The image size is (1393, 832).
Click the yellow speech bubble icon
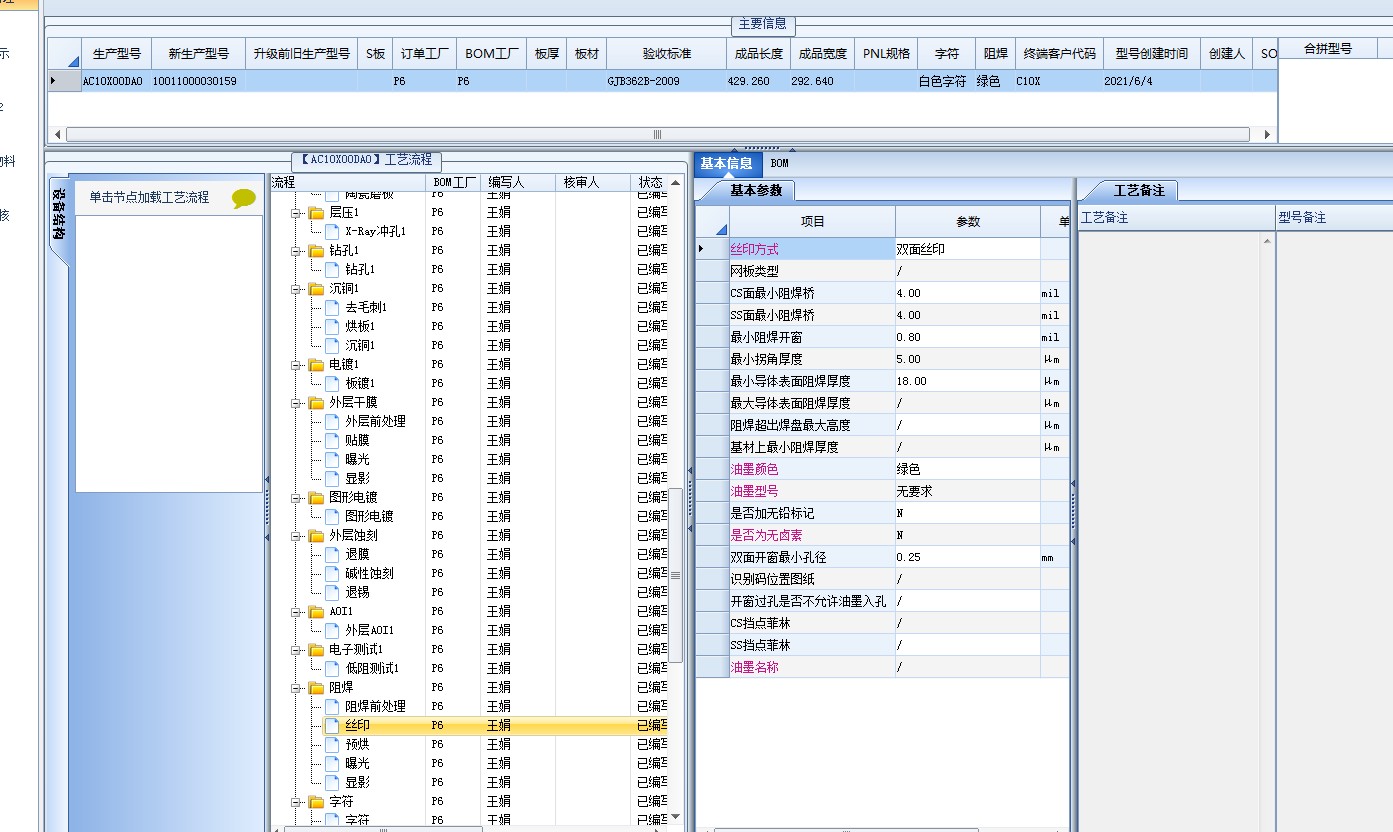click(244, 198)
